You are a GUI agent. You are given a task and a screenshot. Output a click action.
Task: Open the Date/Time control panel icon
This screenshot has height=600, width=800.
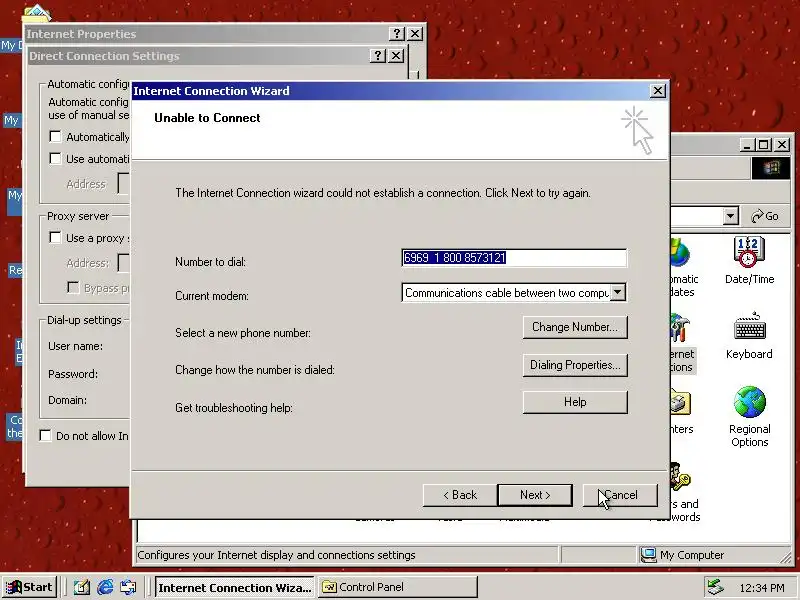pos(749,260)
